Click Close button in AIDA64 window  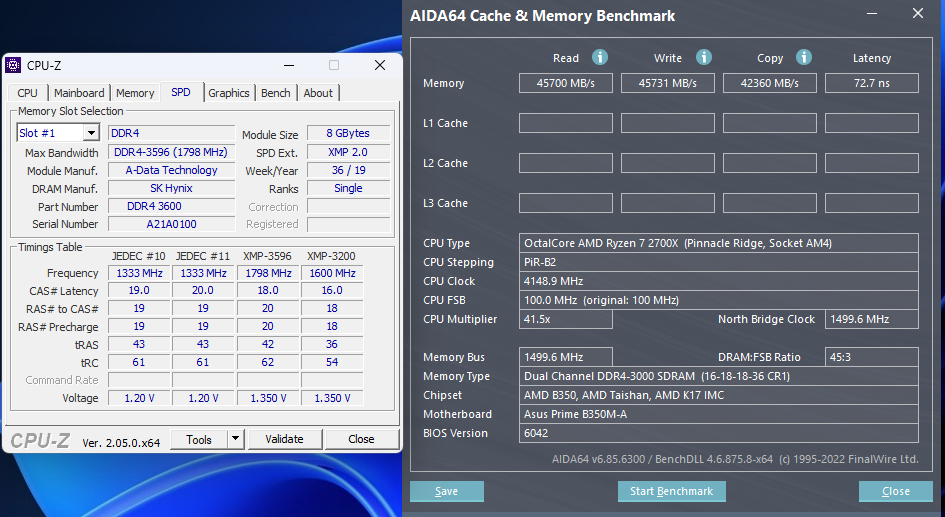[x=896, y=491]
